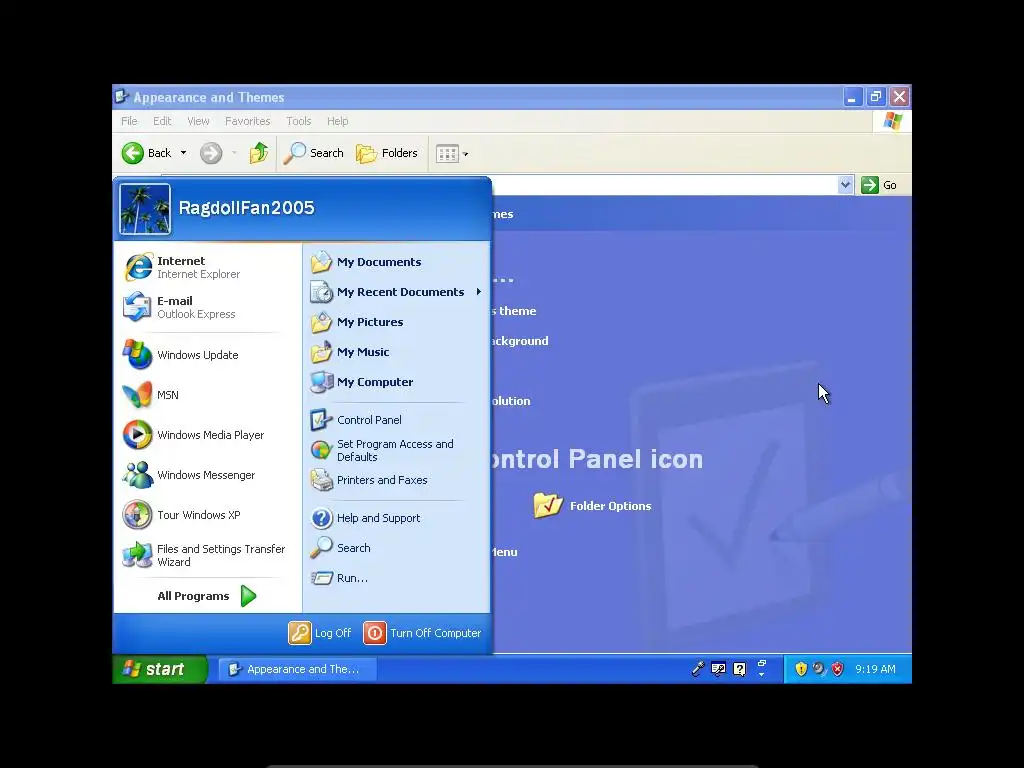Click the start button
The height and width of the screenshot is (768, 1024).
[x=160, y=669]
